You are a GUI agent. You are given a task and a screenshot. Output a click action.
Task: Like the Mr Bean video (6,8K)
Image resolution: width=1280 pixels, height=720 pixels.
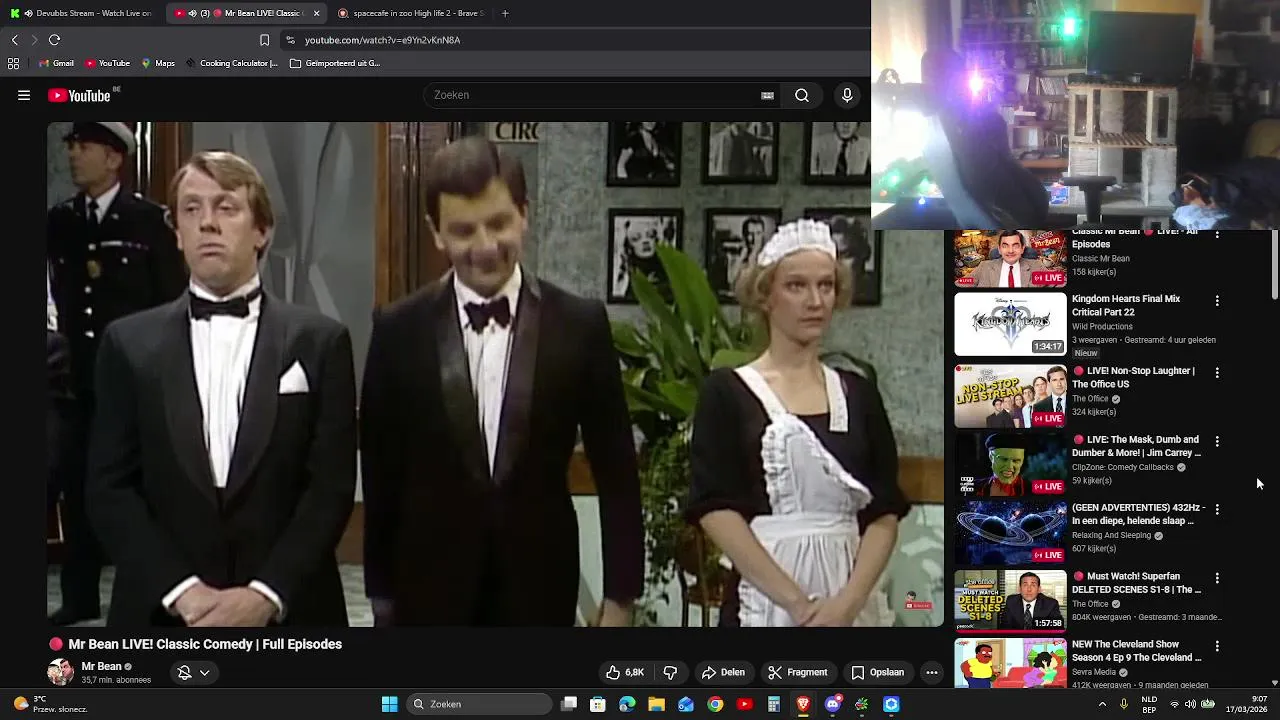(x=625, y=672)
